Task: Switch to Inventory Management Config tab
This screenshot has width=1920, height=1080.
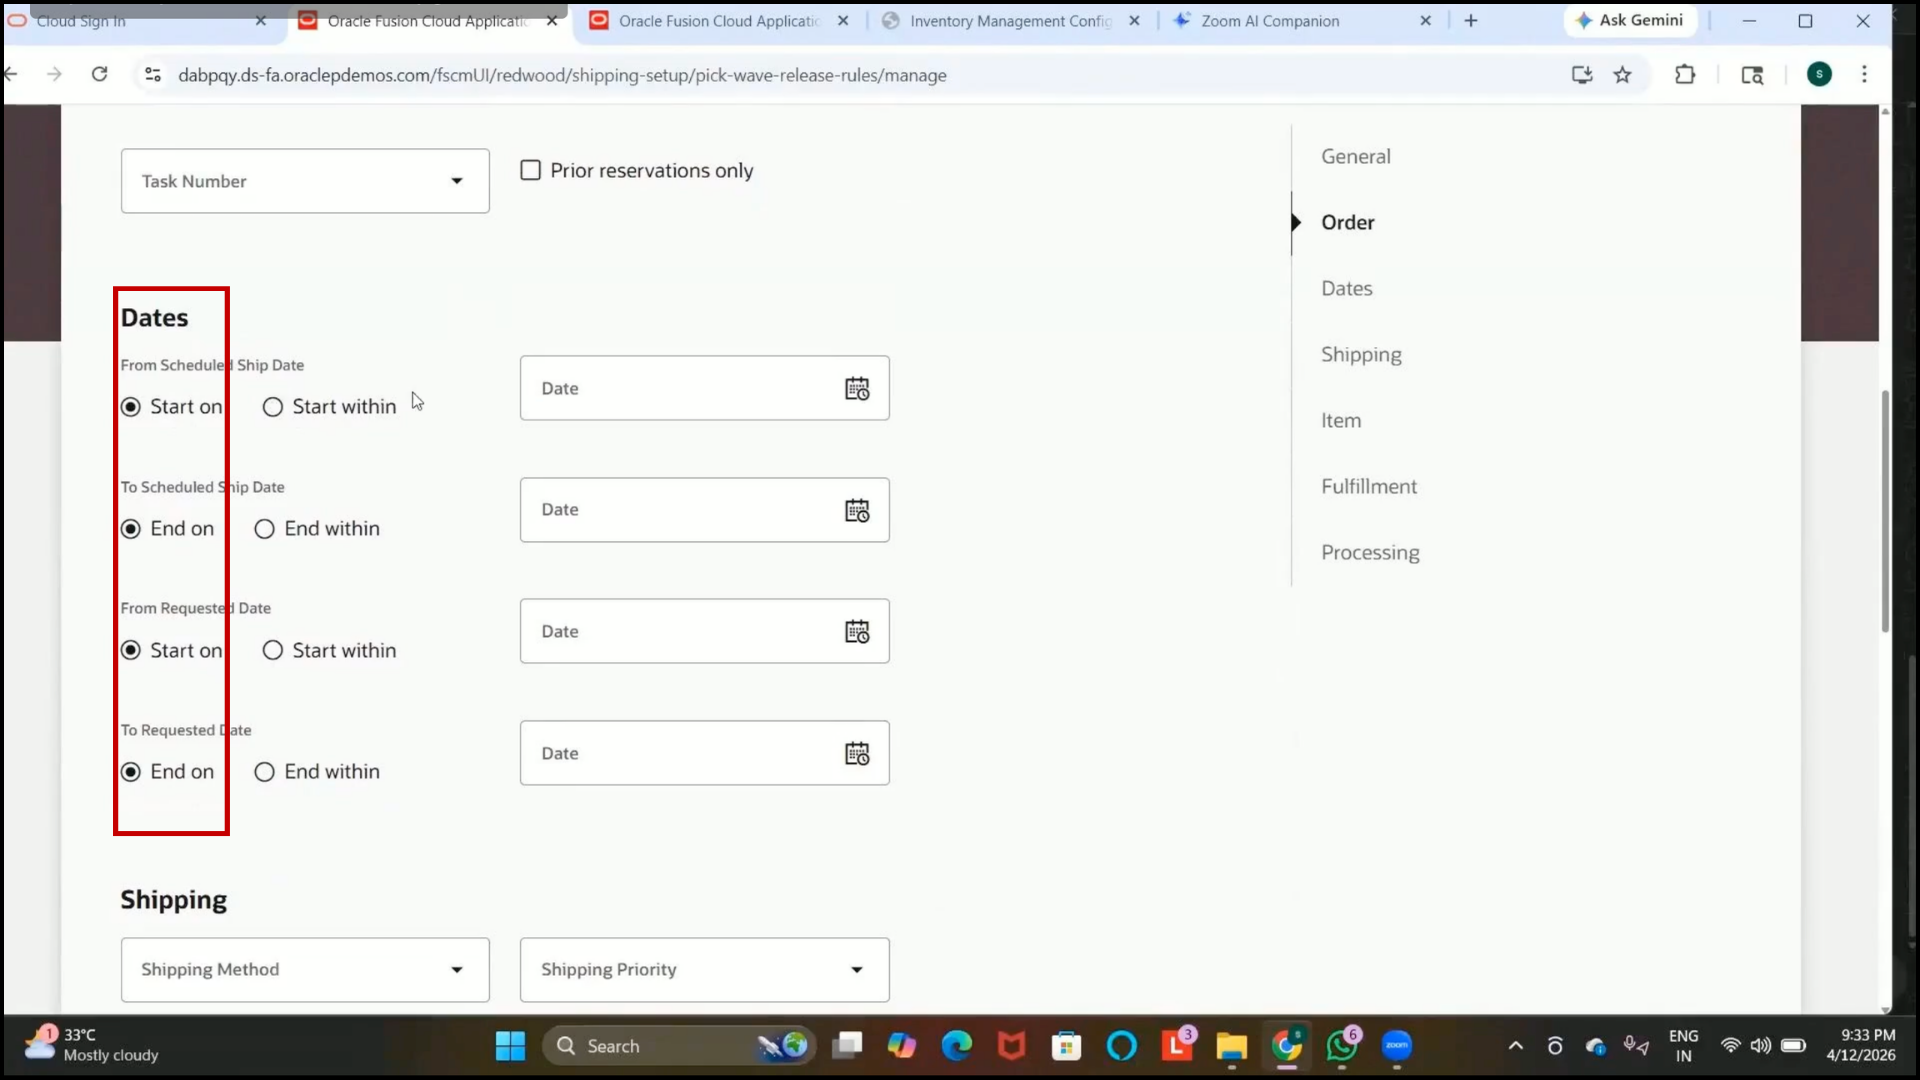Action: pyautogui.click(x=1010, y=21)
